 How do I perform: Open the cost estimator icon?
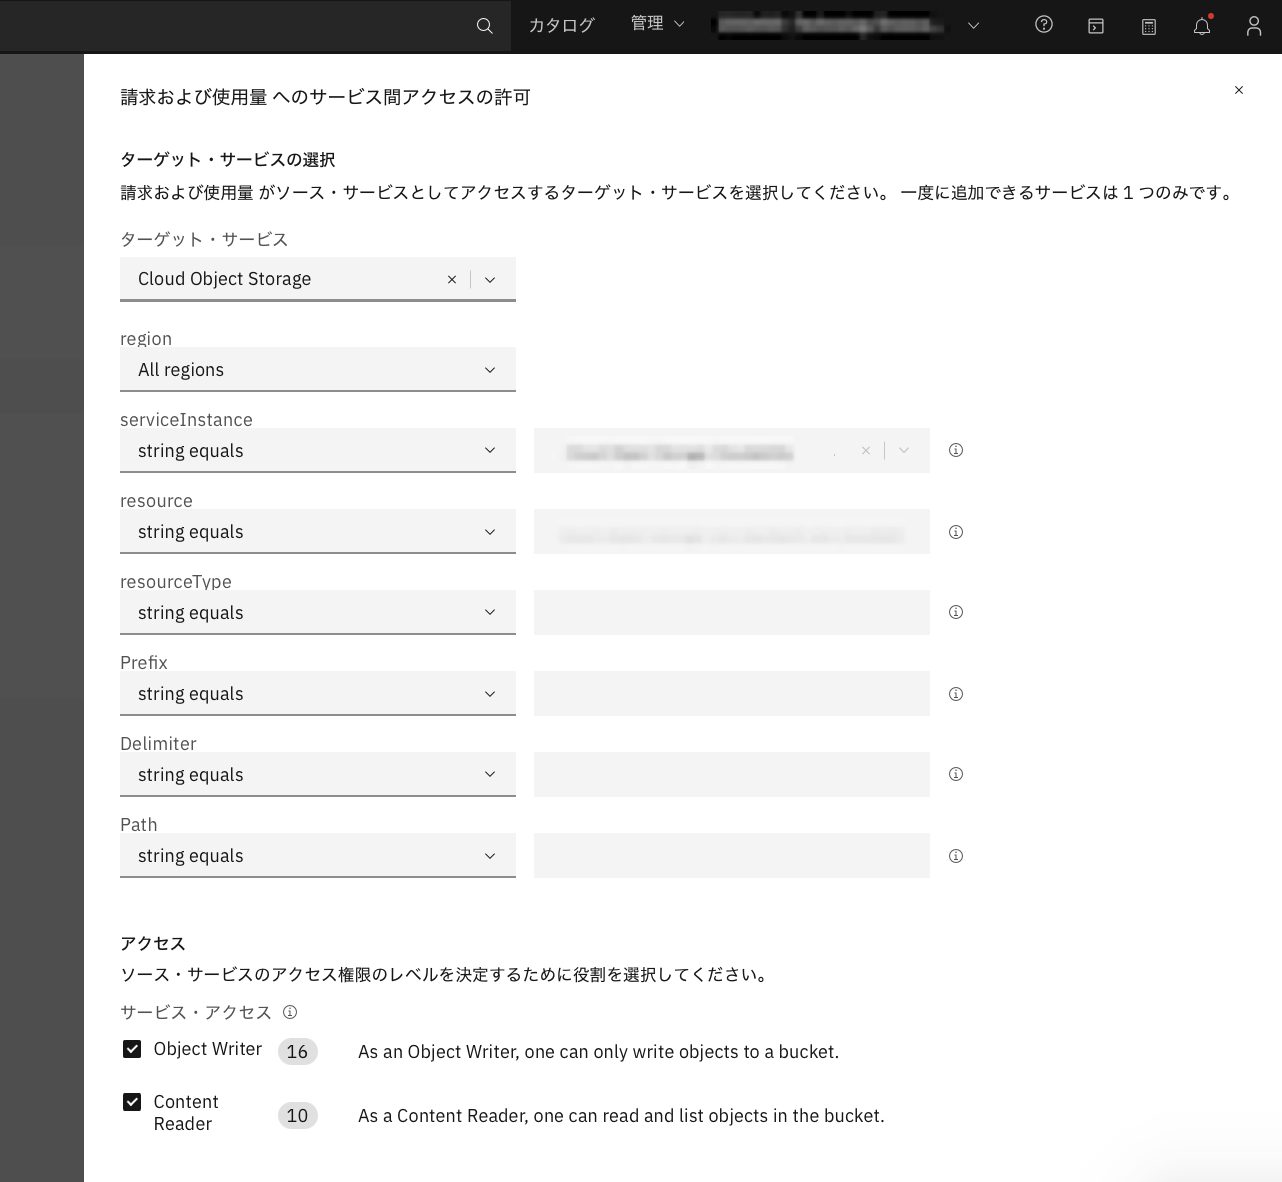tap(1148, 26)
